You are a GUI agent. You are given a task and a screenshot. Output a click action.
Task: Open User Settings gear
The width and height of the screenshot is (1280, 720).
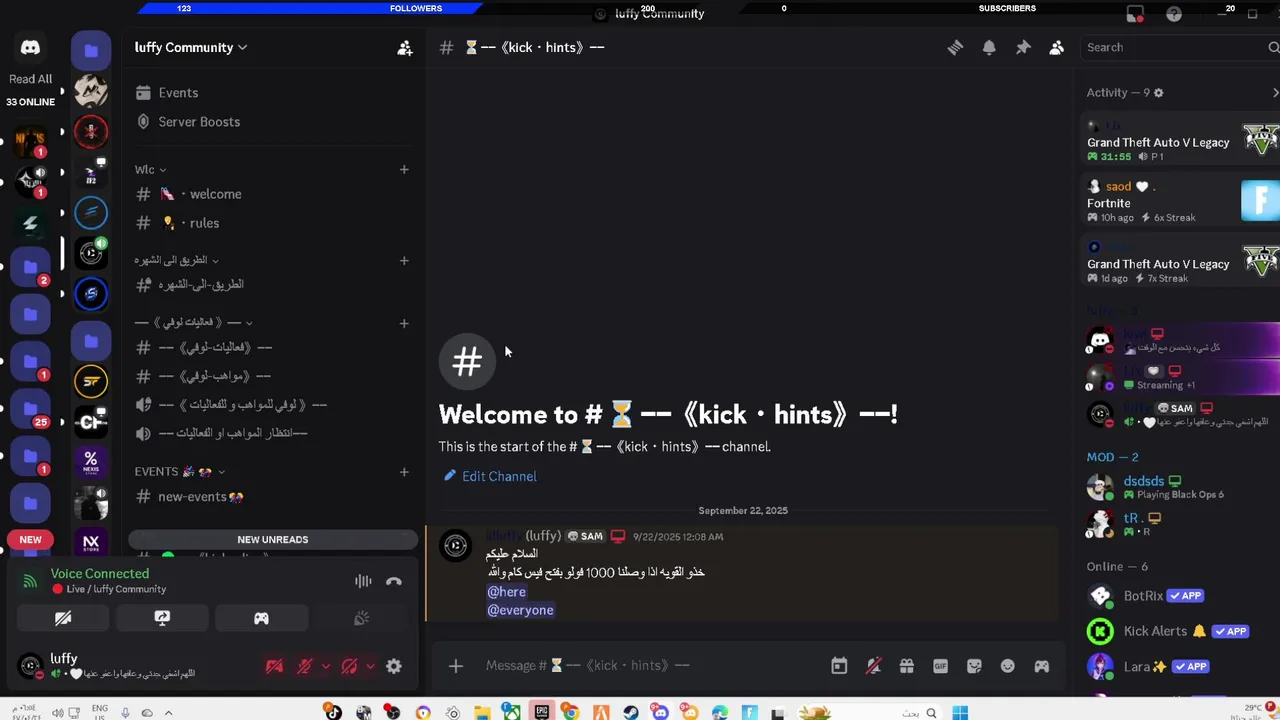click(x=394, y=666)
